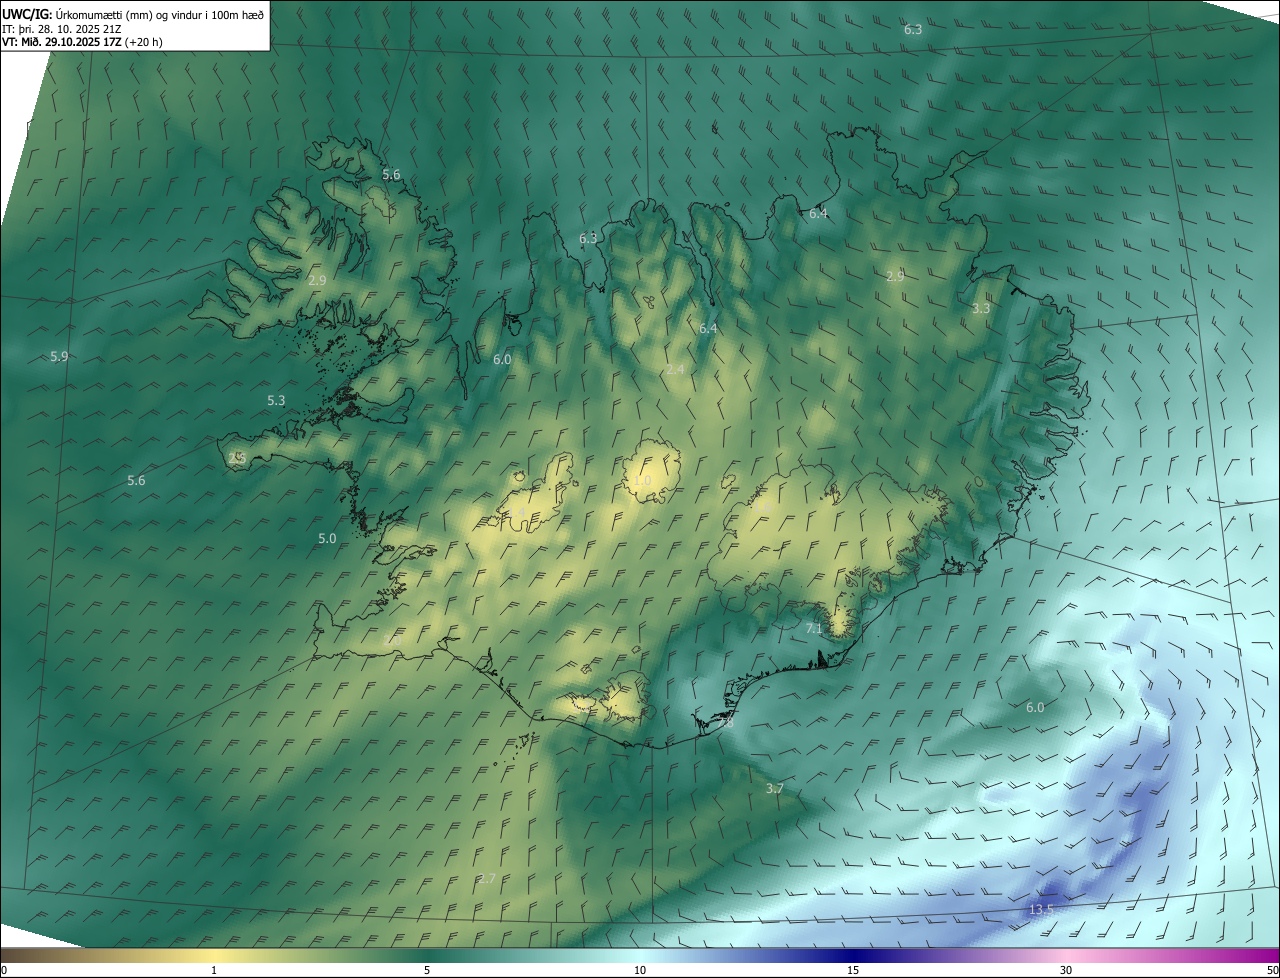Click the 5 tick on the color scale
The image size is (1280, 978).
(427, 970)
